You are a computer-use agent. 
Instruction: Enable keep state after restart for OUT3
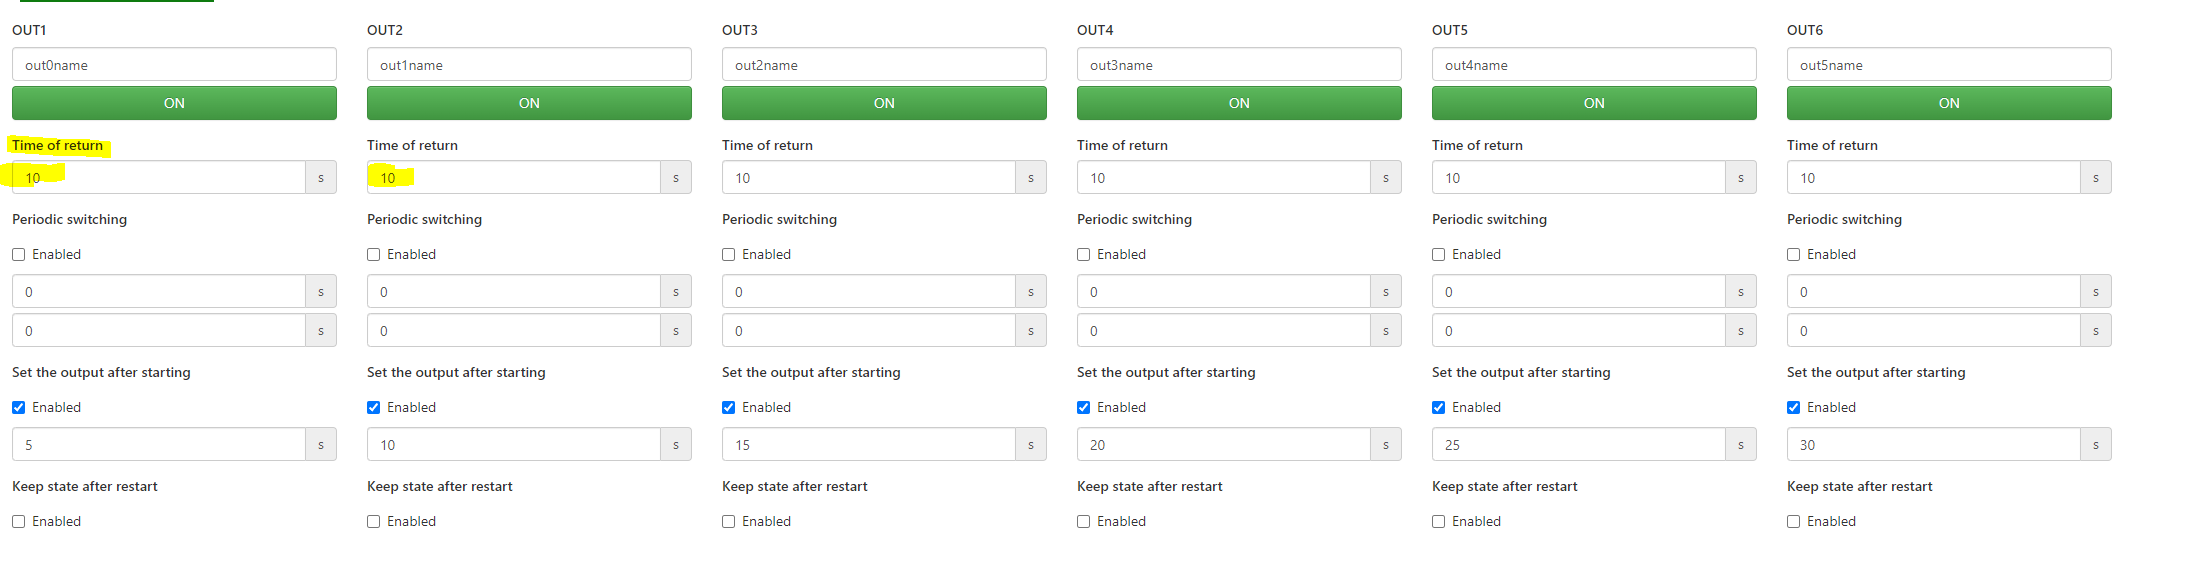point(729,522)
